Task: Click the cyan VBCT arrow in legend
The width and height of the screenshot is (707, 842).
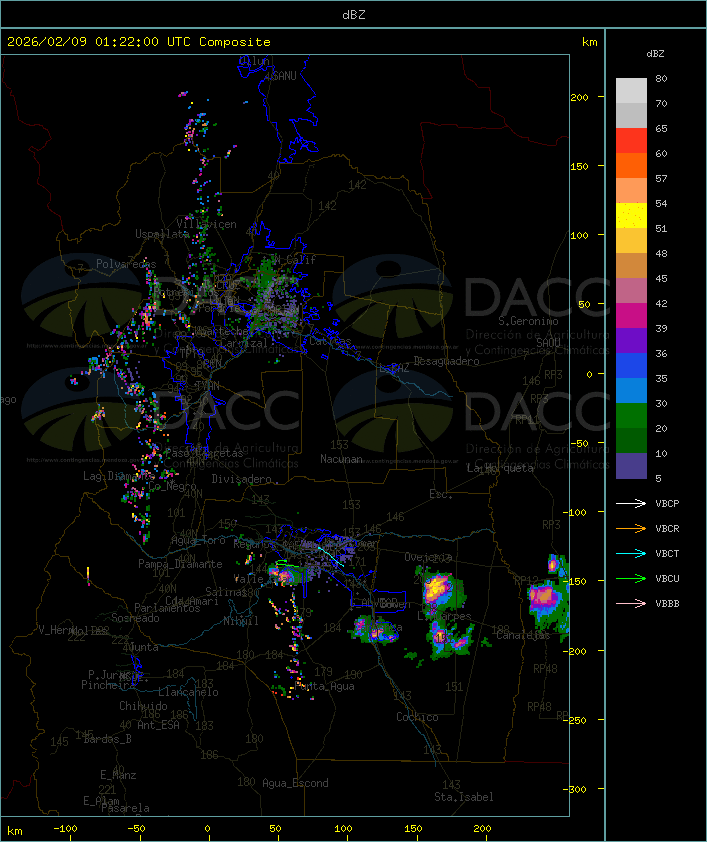Action: tap(631, 553)
